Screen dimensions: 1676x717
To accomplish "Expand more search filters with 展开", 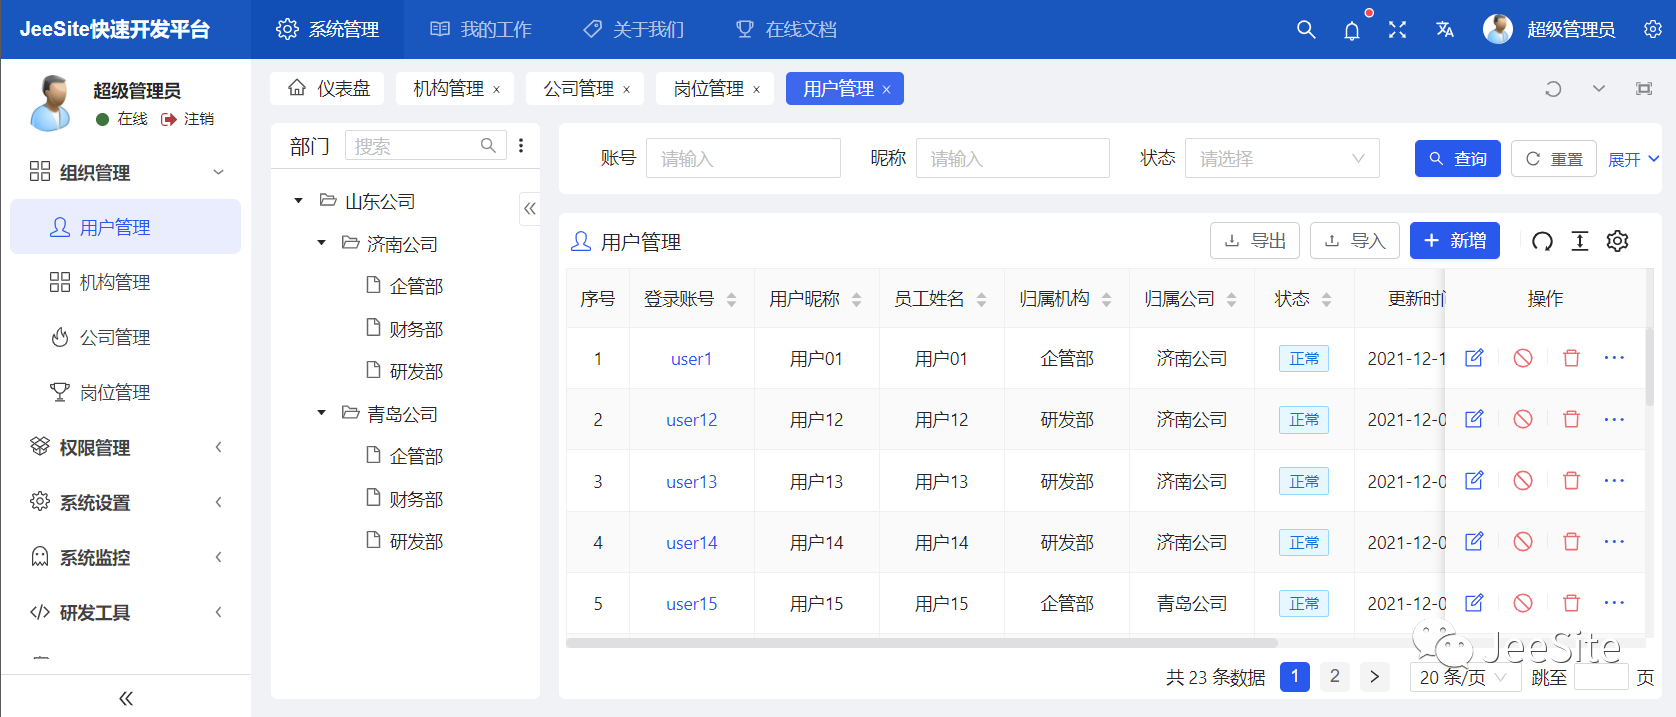I will pos(1633,159).
